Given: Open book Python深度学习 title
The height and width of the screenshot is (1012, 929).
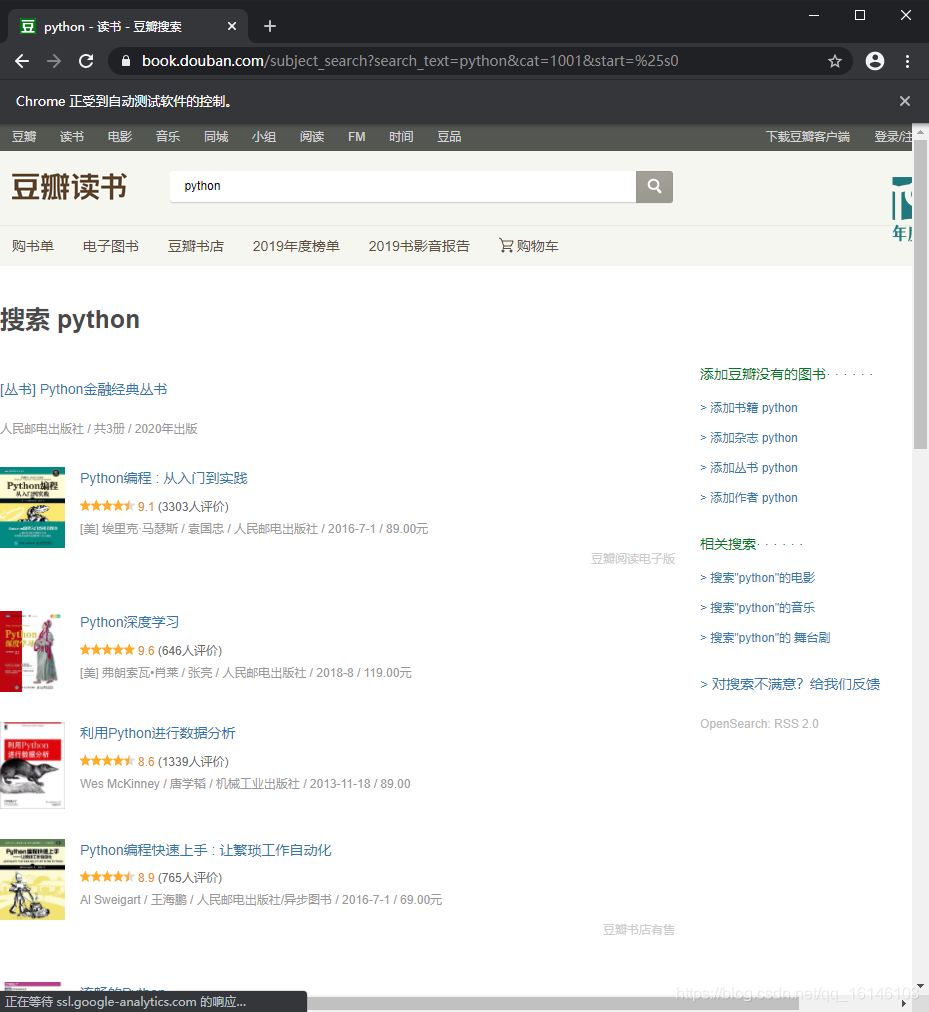Looking at the screenshot, I should (129, 622).
